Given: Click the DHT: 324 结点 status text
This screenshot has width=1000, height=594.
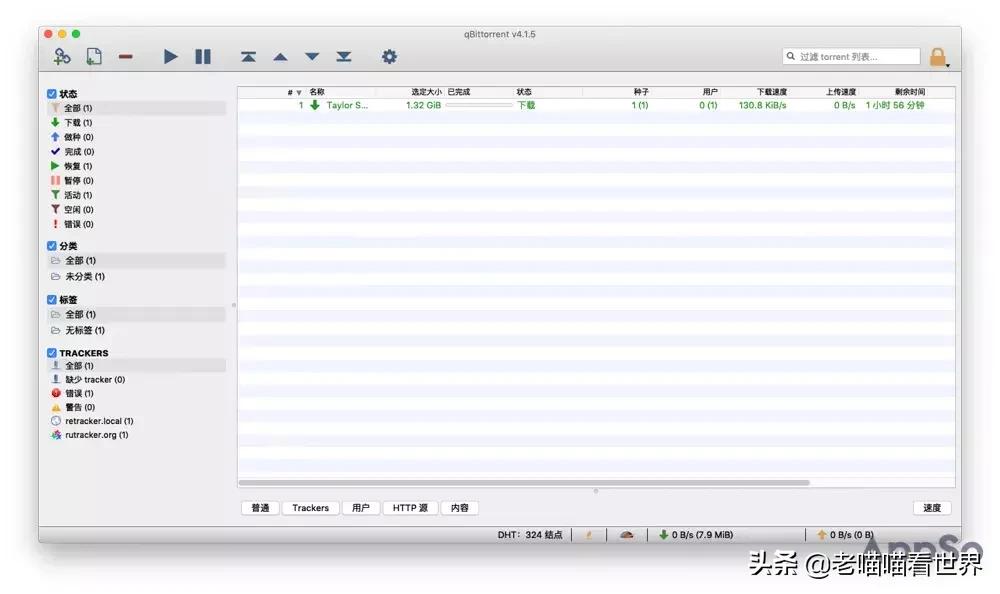Looking at the screenshot, I should coord(530,535).
